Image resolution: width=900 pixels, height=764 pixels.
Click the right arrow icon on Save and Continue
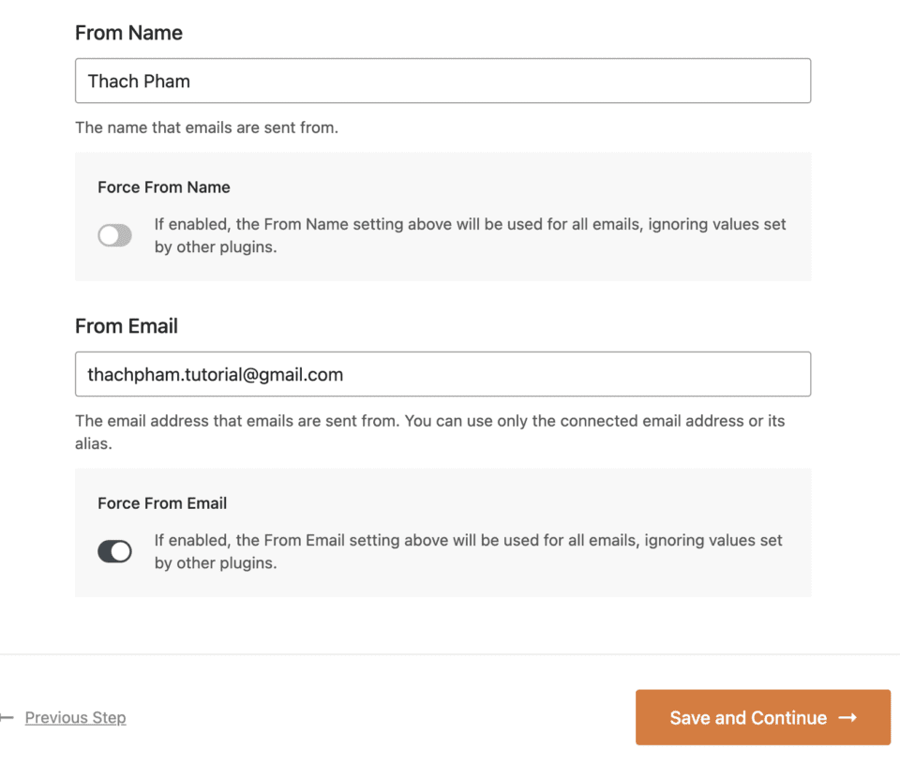click(847, 718)
